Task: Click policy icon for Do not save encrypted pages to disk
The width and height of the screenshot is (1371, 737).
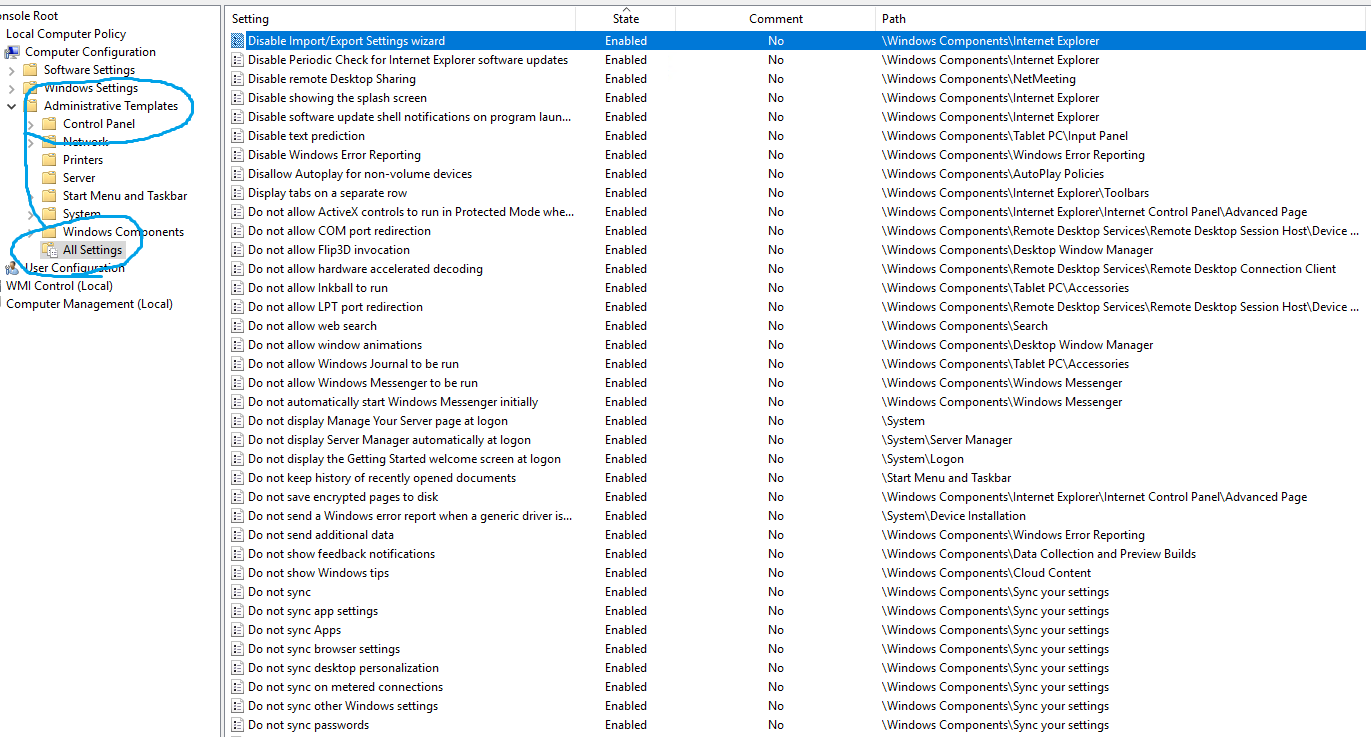Action: click(238, 497)
